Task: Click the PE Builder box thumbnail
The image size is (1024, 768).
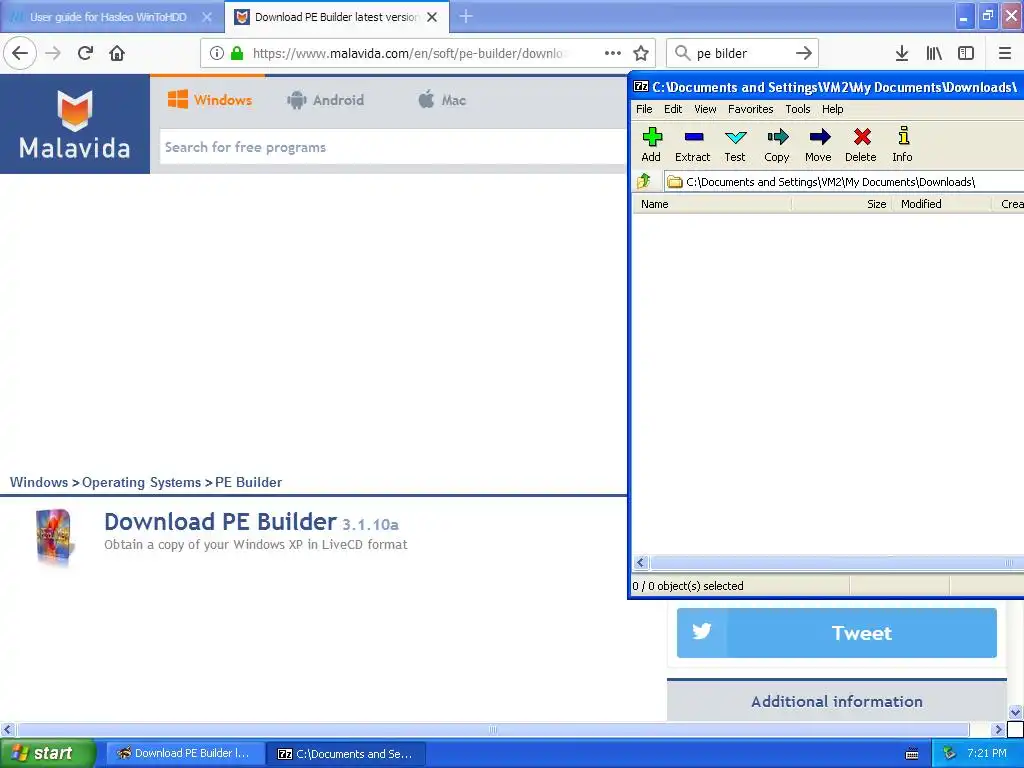Action: 54,537
